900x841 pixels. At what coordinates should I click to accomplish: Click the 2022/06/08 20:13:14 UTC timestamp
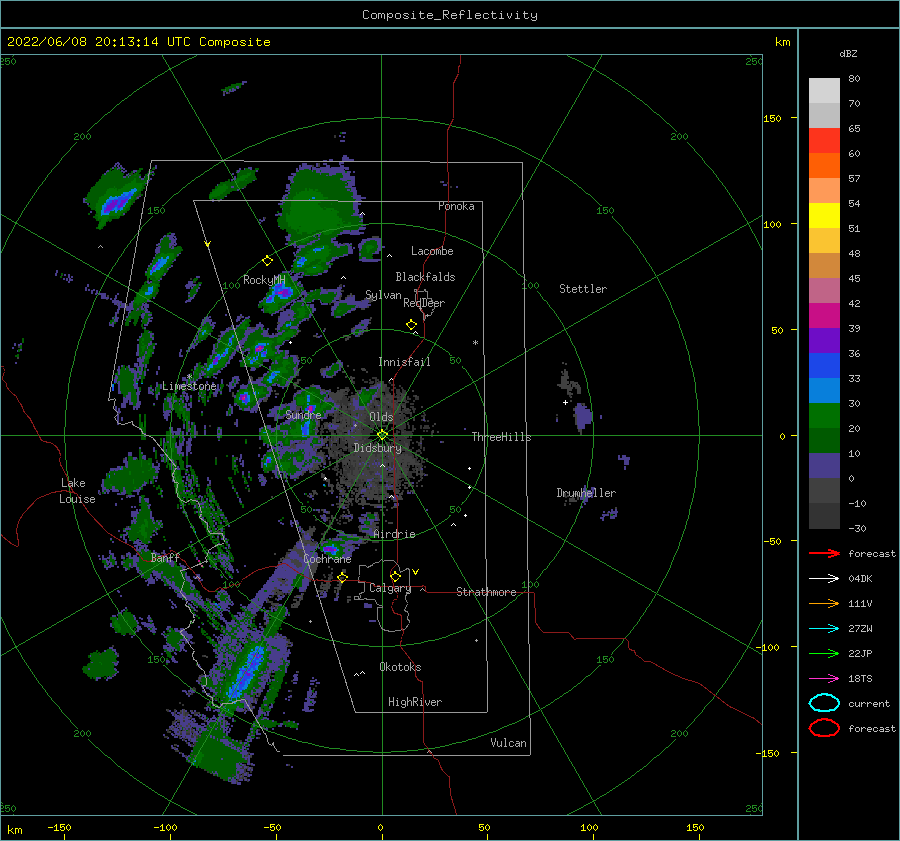click(x=87, y=42)
